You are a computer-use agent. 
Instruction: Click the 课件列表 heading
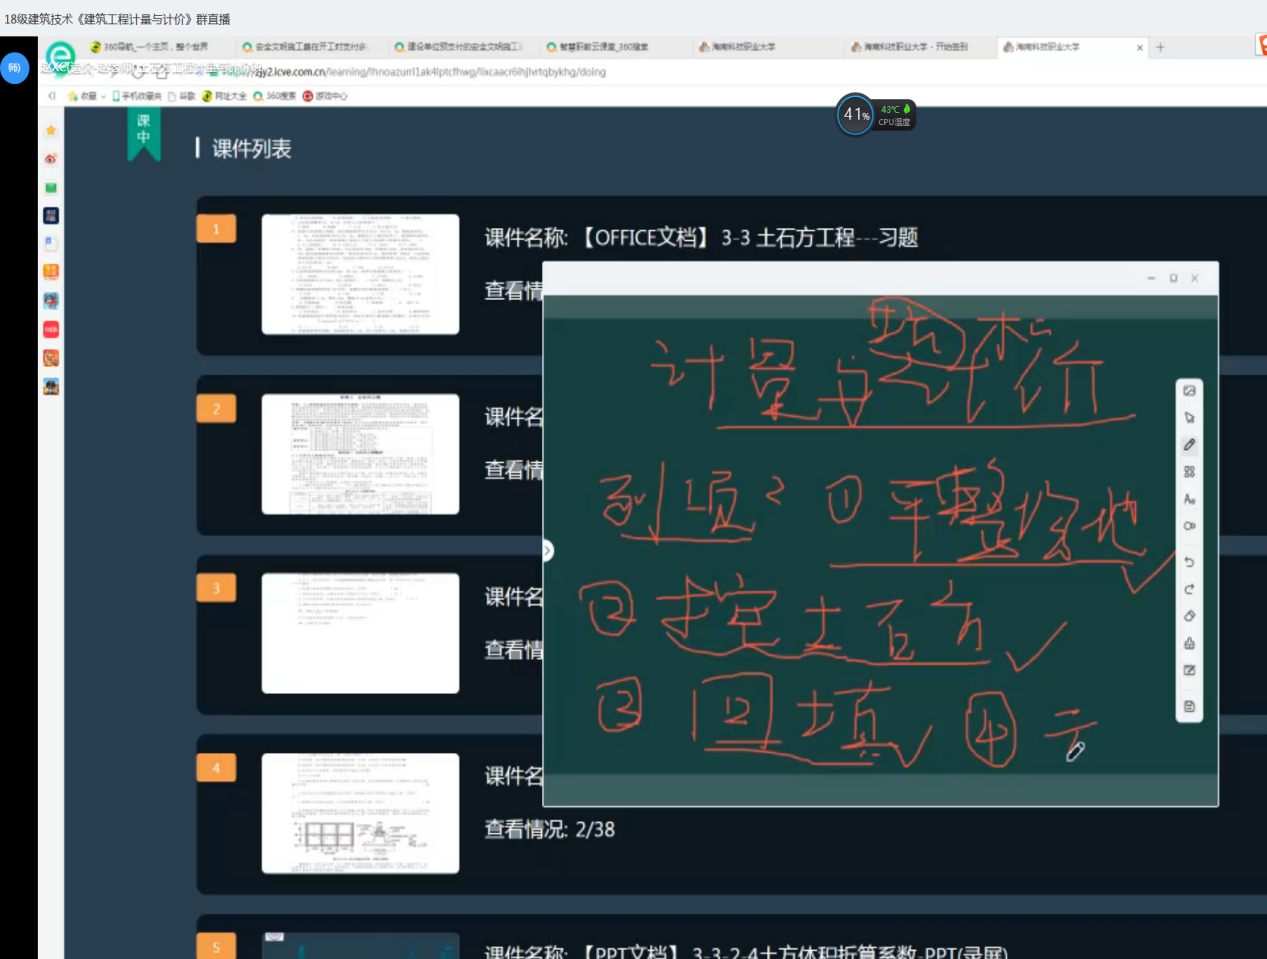(252, 149)
